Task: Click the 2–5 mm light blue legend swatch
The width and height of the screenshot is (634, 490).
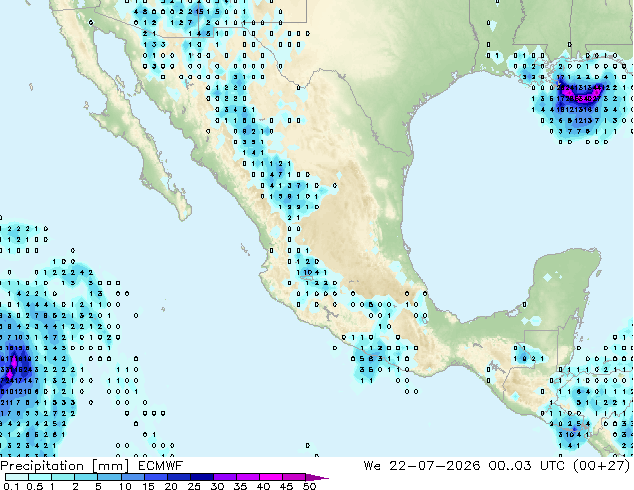Action: (x=86, y=477)
